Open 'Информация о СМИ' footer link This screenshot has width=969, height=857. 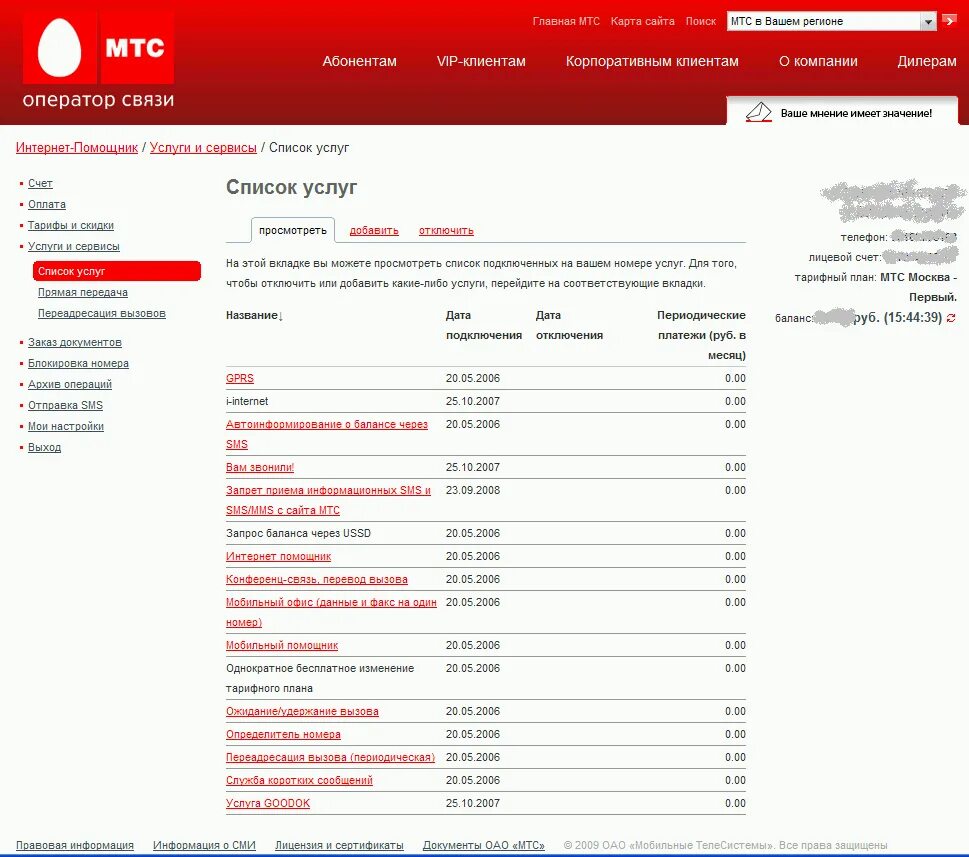205,845
